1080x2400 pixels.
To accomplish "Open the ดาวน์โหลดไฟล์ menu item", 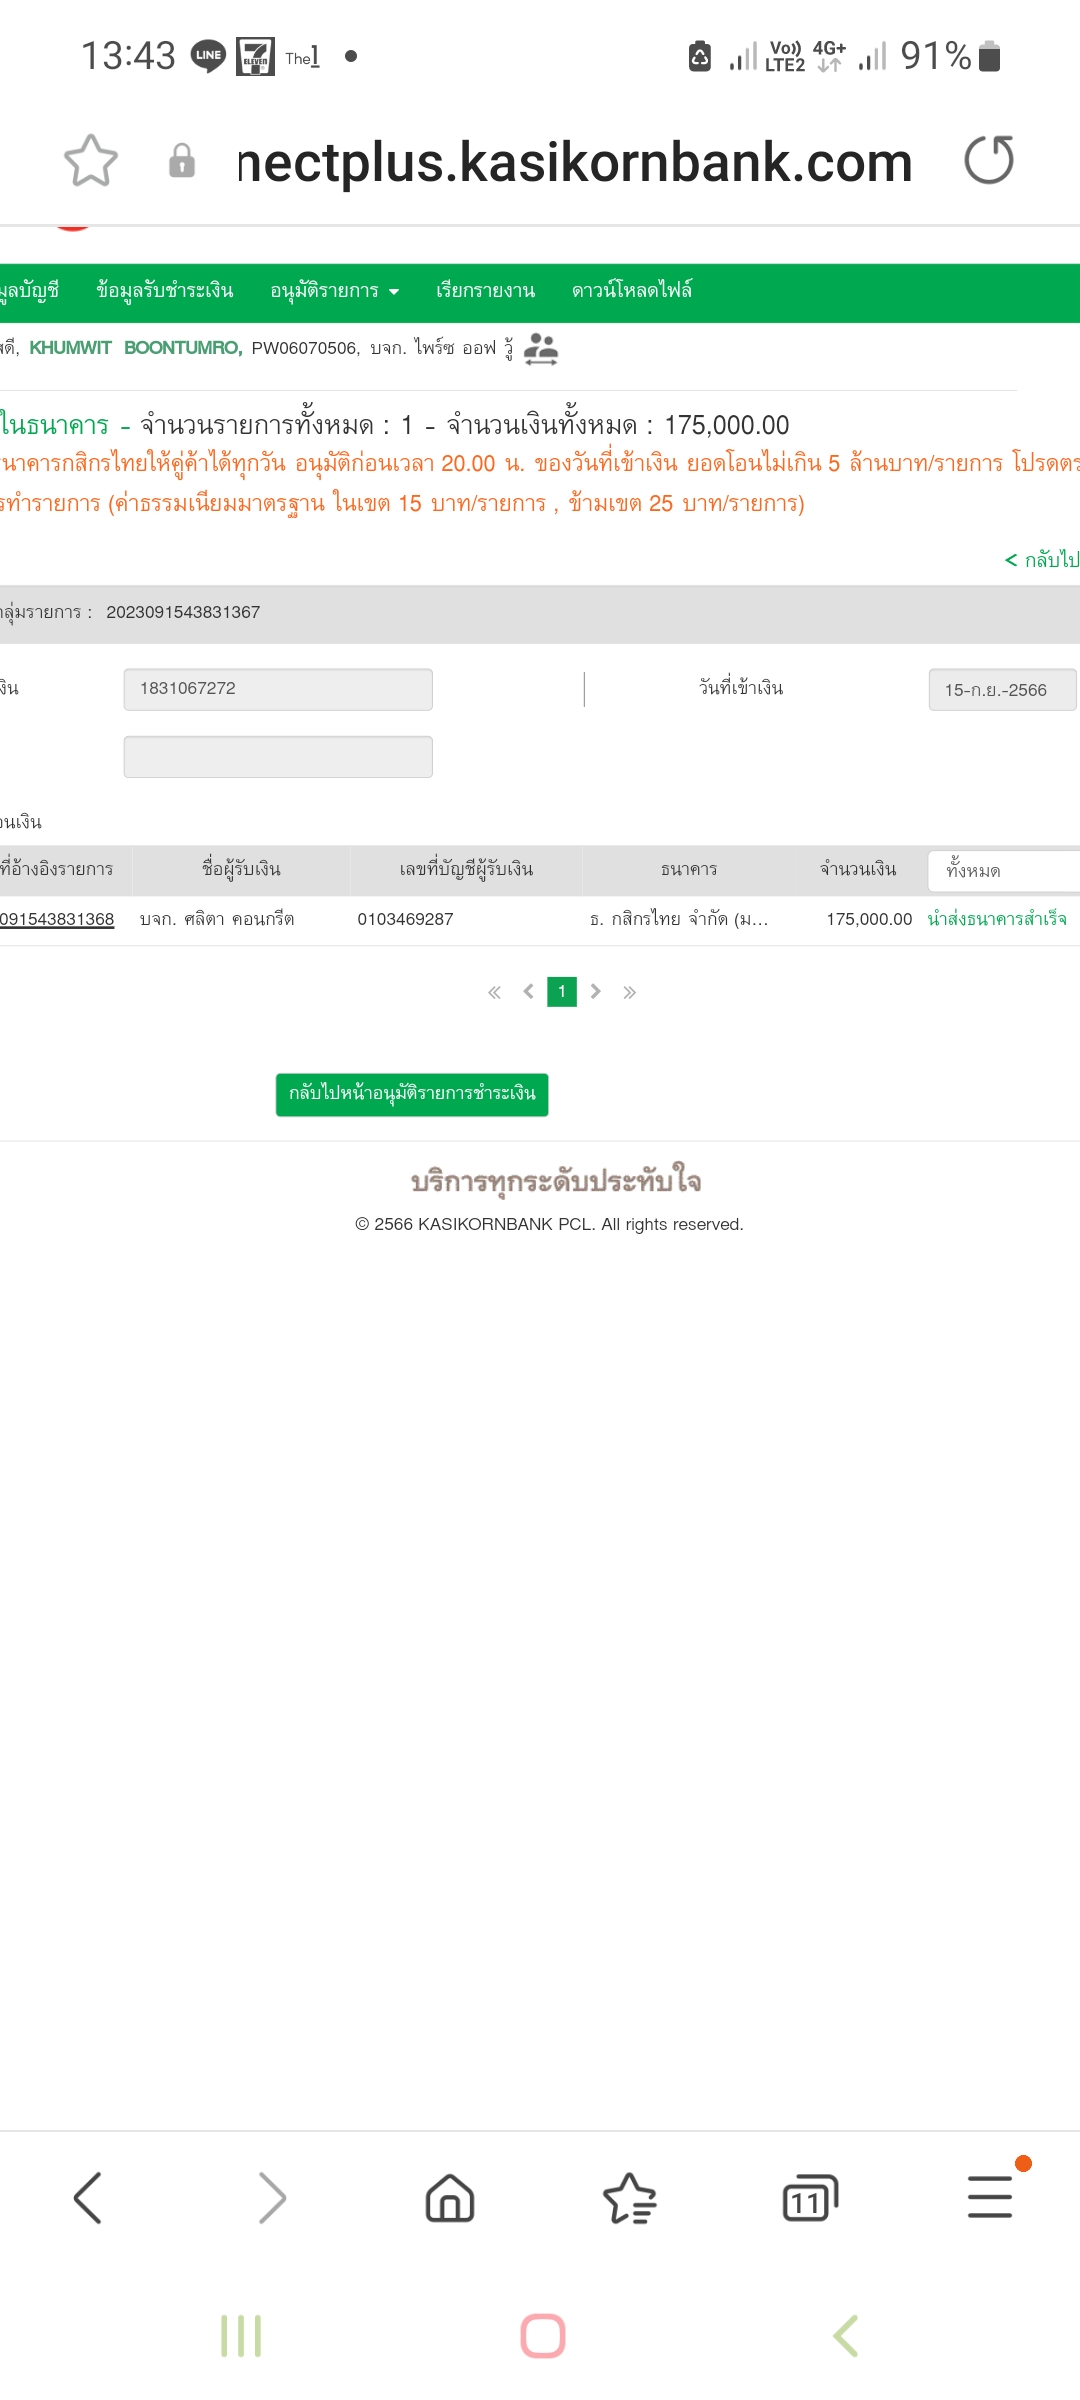I will (x=631, y=291).
